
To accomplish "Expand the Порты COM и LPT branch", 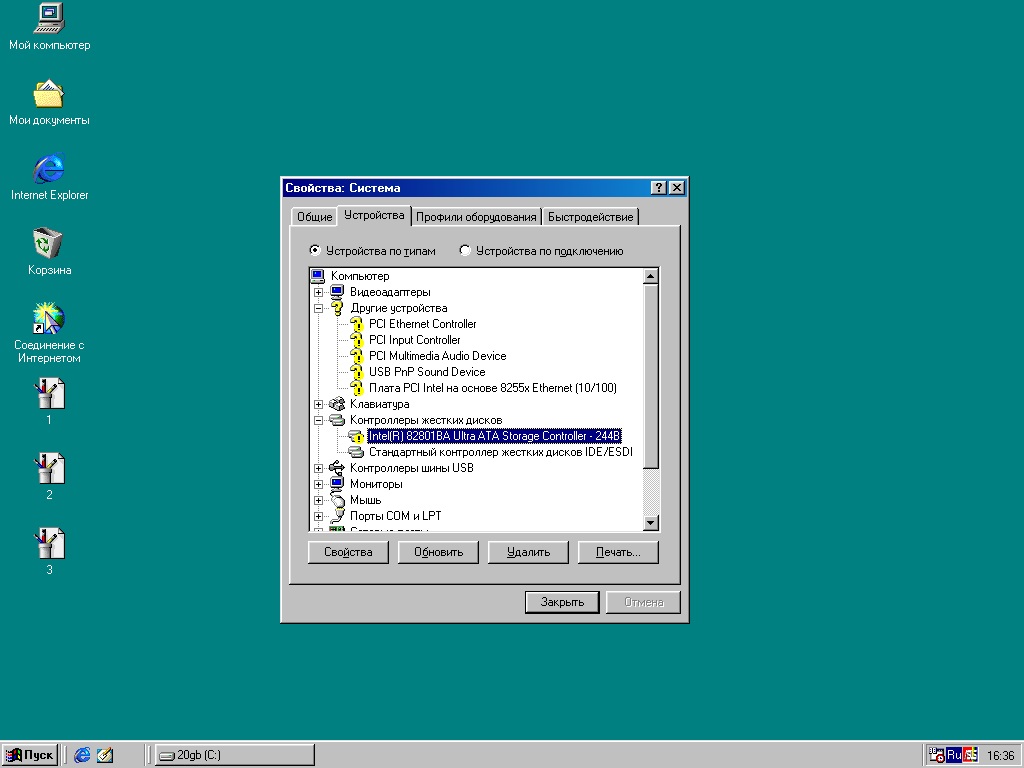I will point(318,516).
